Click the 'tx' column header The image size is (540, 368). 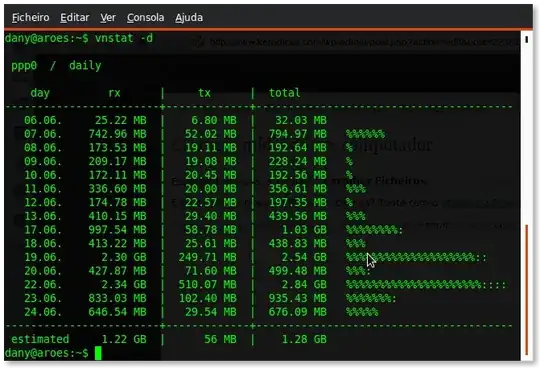point(204,93)
